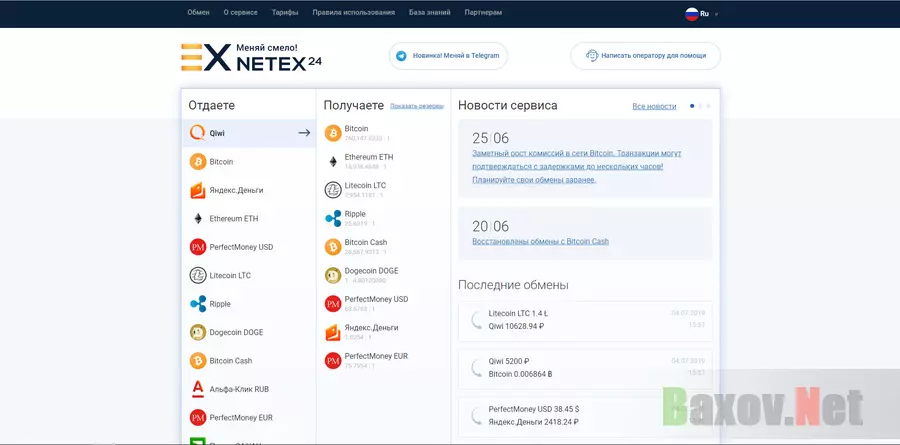Click the Ethereum ETH label under Получаете
This screenshot has height=445, width=900.
click(369, 157)
